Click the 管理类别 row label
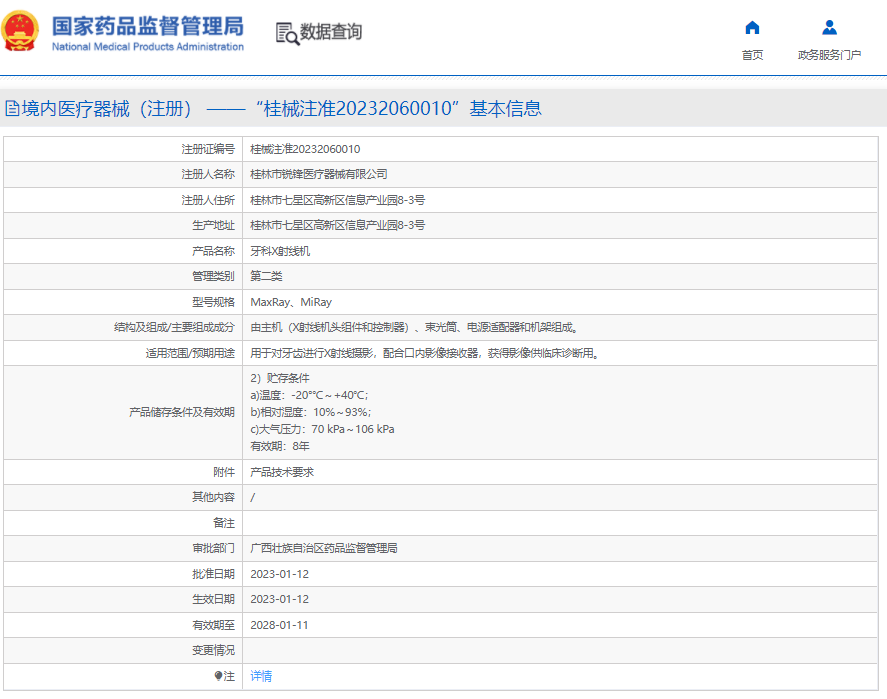The height and width of the screenshot is (699, 887). click(213, 276)
